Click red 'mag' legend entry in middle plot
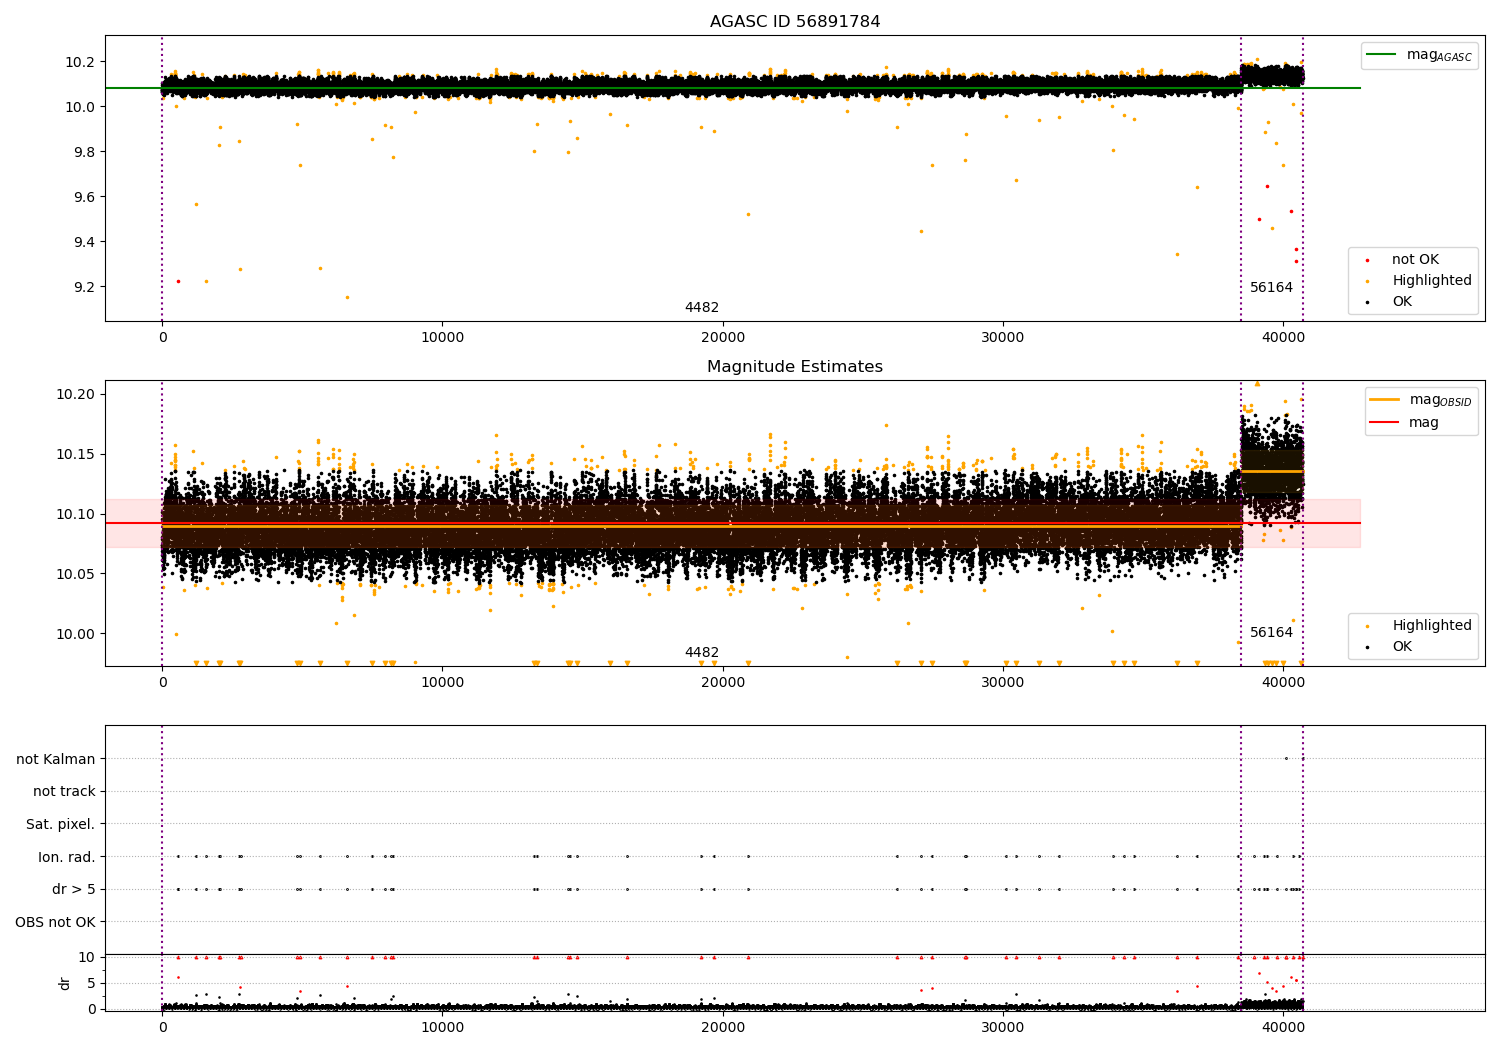The height and width of the screenshot is (1050, 1500). coord(1385,423)
